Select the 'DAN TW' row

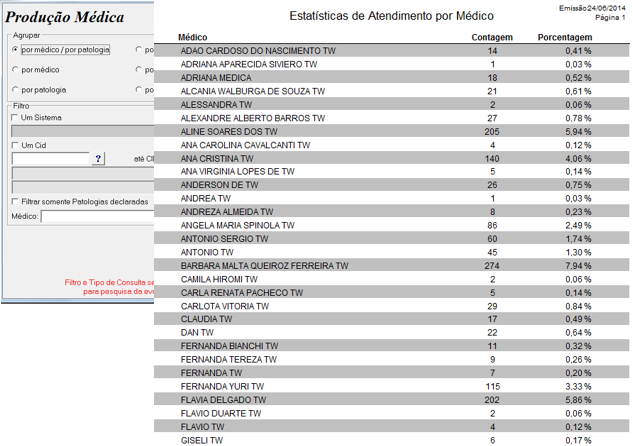[x=391, y=333]
